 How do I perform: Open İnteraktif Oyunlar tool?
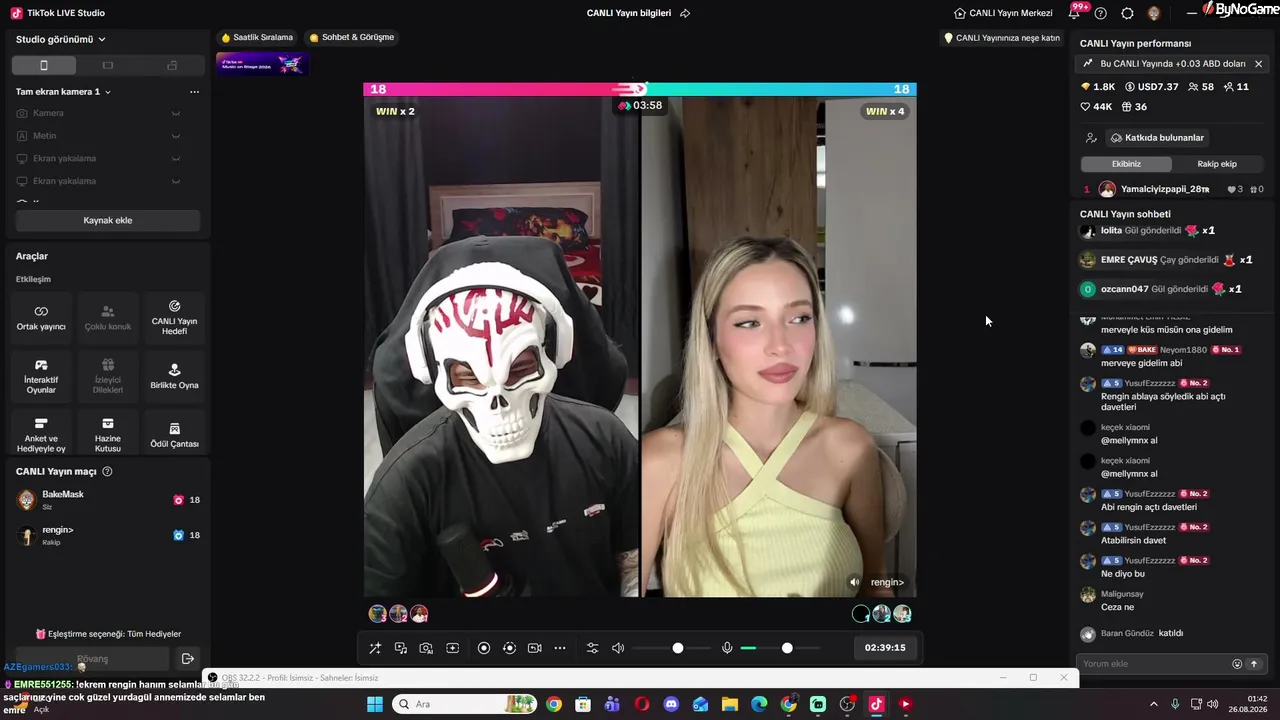point(41,376)
